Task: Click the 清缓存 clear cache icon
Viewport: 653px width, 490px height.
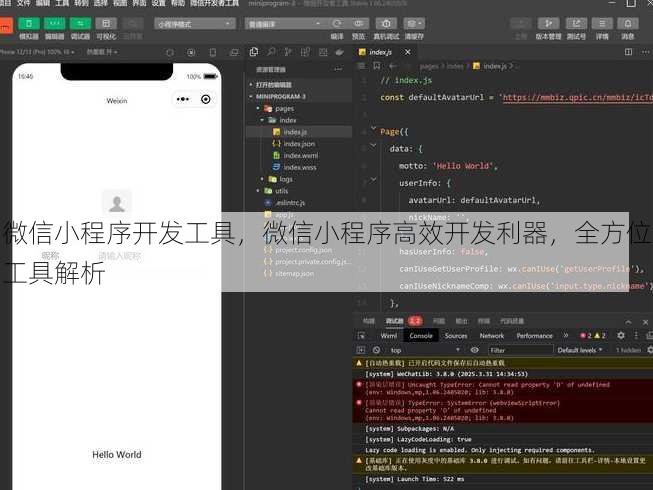Action: pos(414,23)
